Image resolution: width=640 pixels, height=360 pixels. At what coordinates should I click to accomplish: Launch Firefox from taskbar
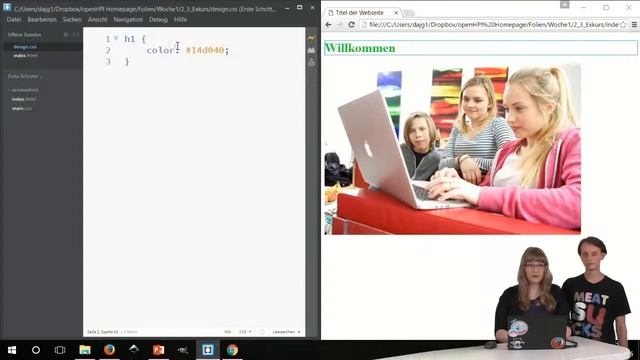click(109, 350)
